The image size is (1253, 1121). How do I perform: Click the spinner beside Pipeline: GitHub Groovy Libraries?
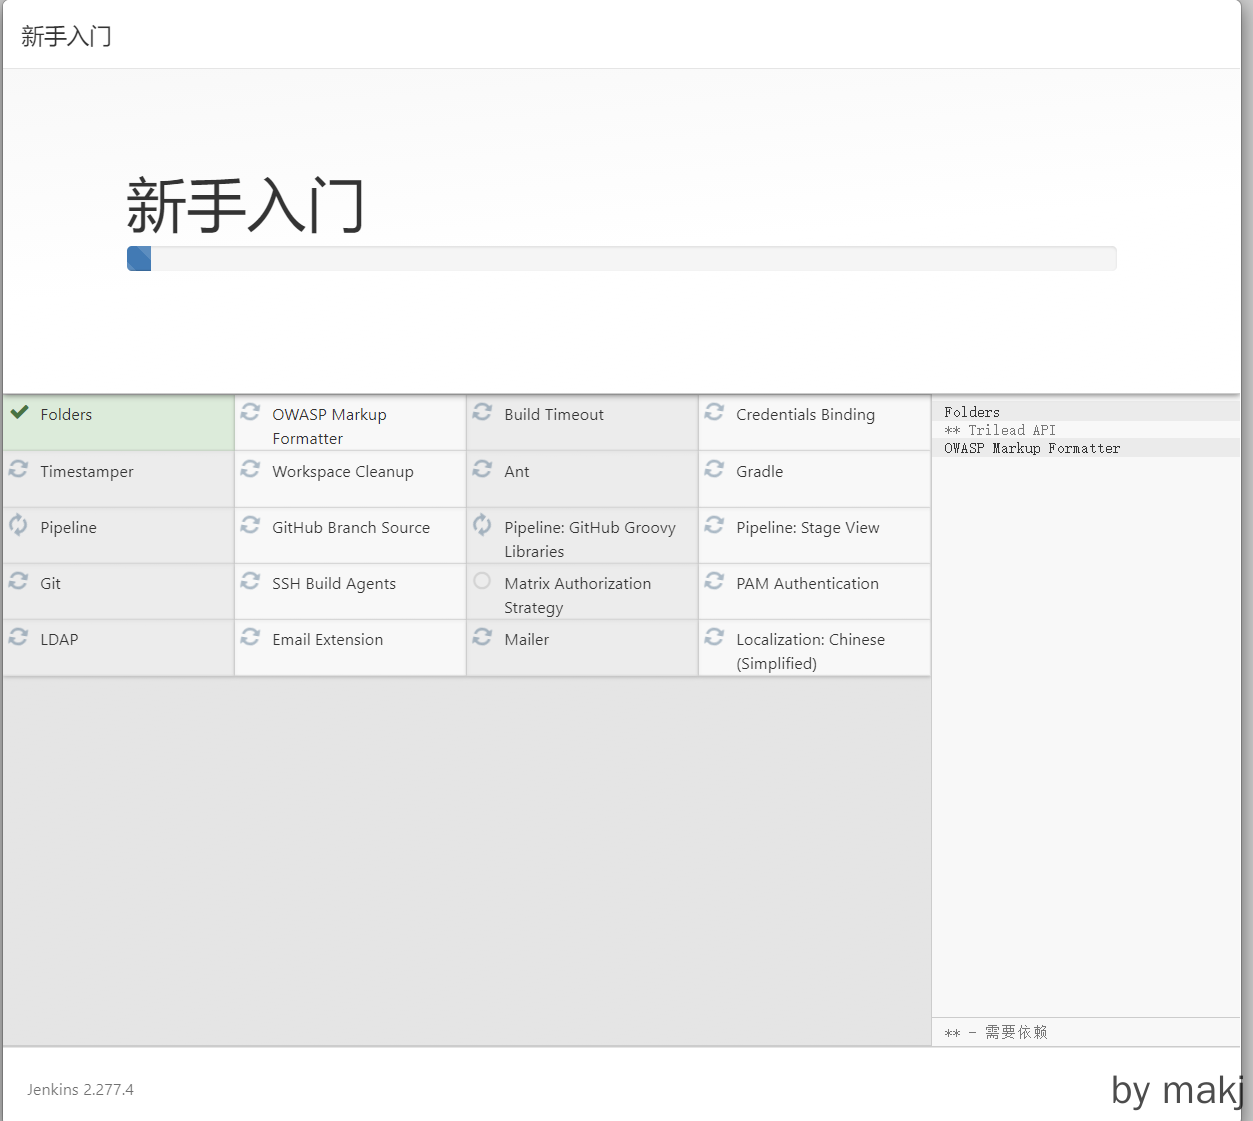coord(483,525)
